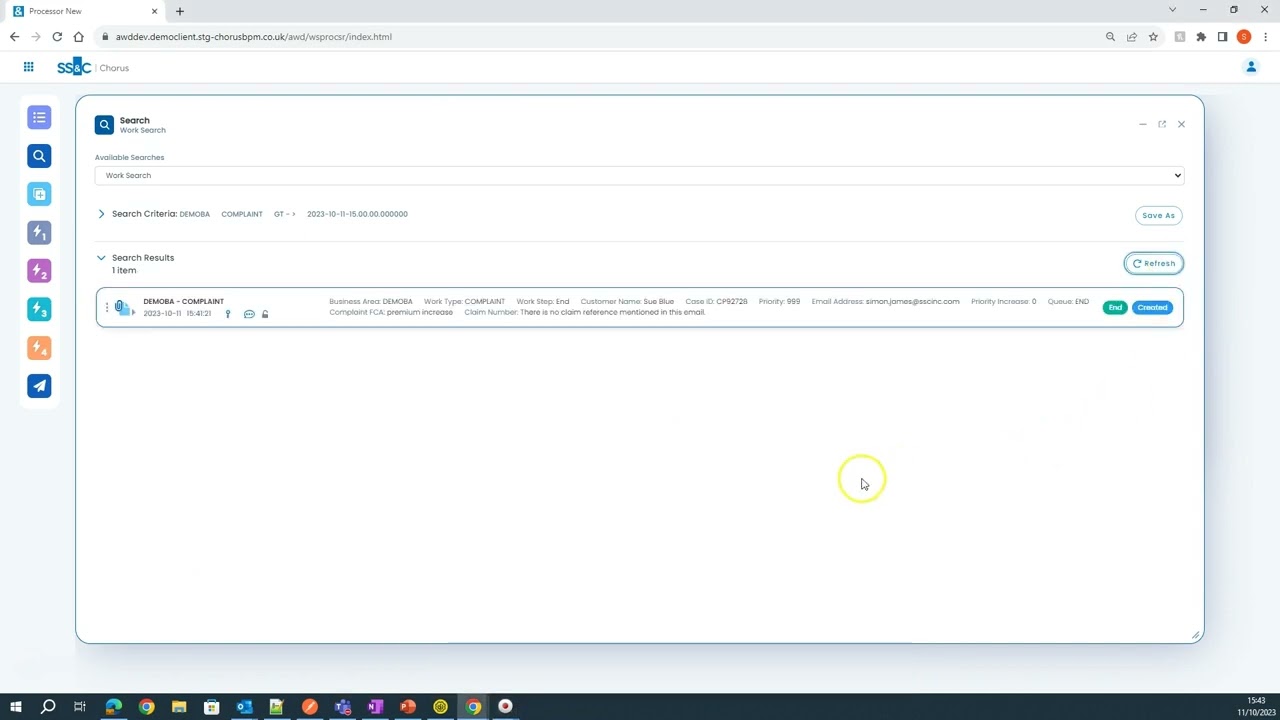1280x720 pixels.
Task: Open the apps grid launcher
Action: (28, 67)
